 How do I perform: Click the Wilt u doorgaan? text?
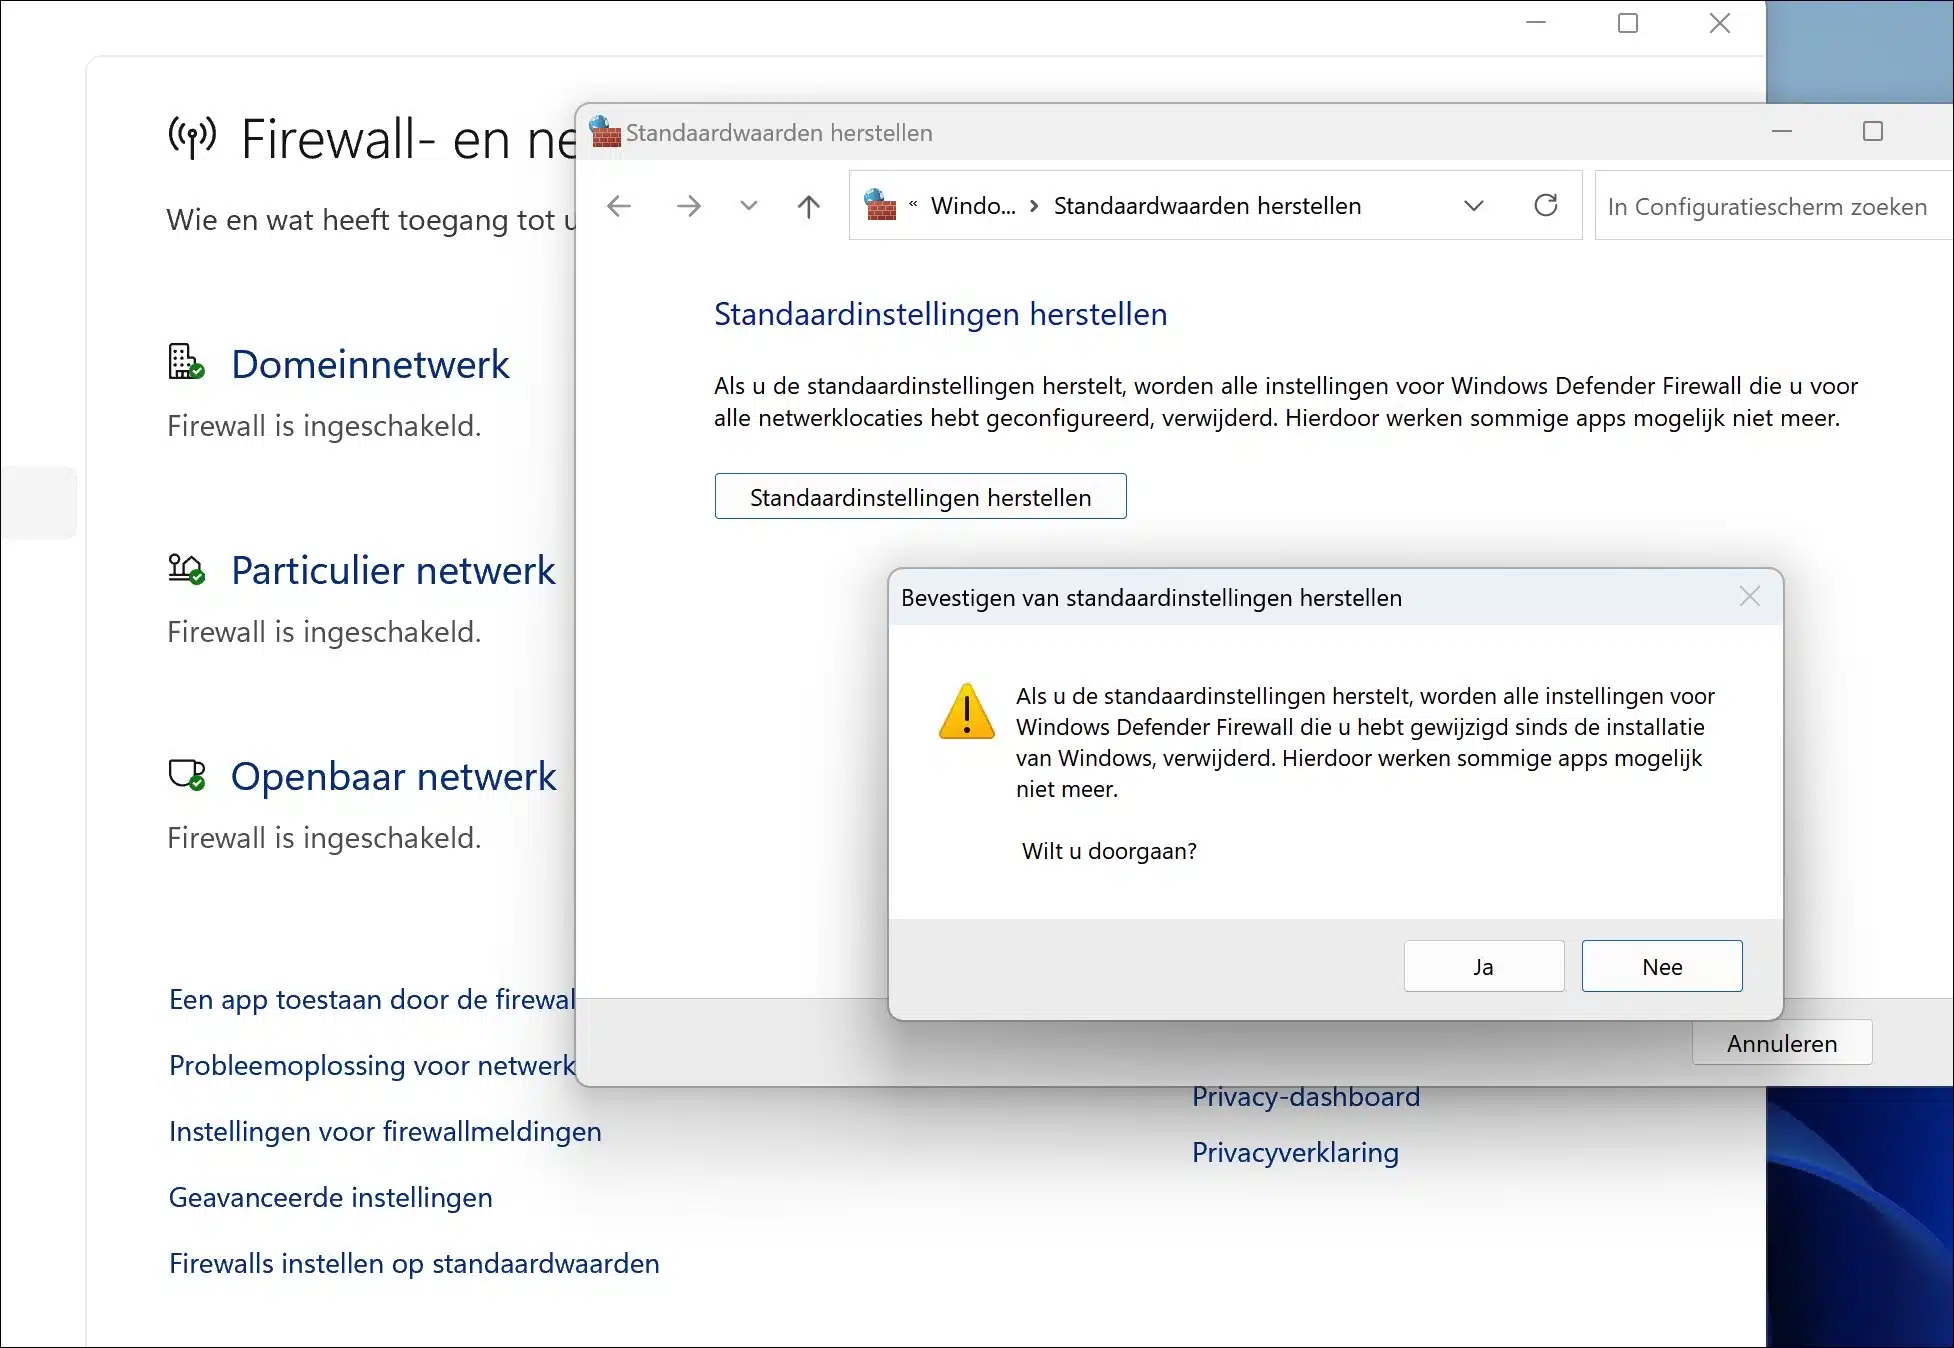[1109, 851]
